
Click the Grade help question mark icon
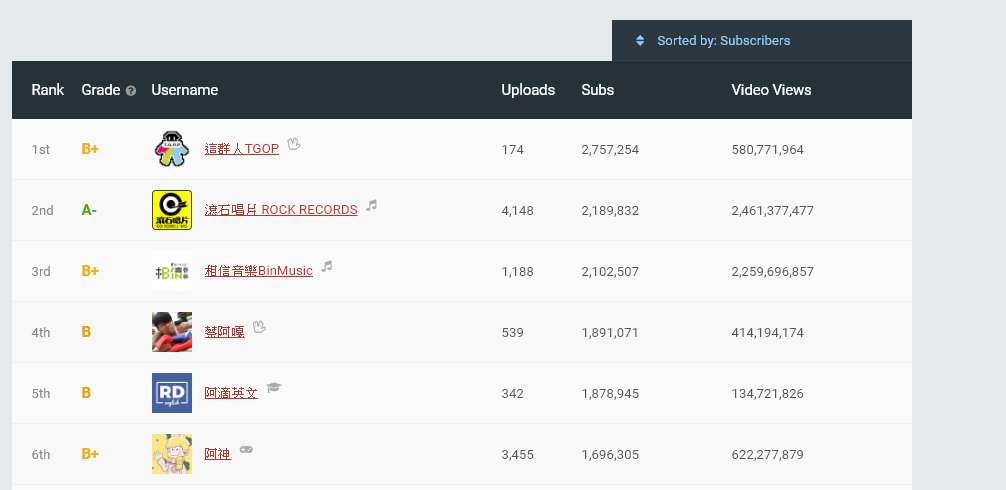pos(131,91)
